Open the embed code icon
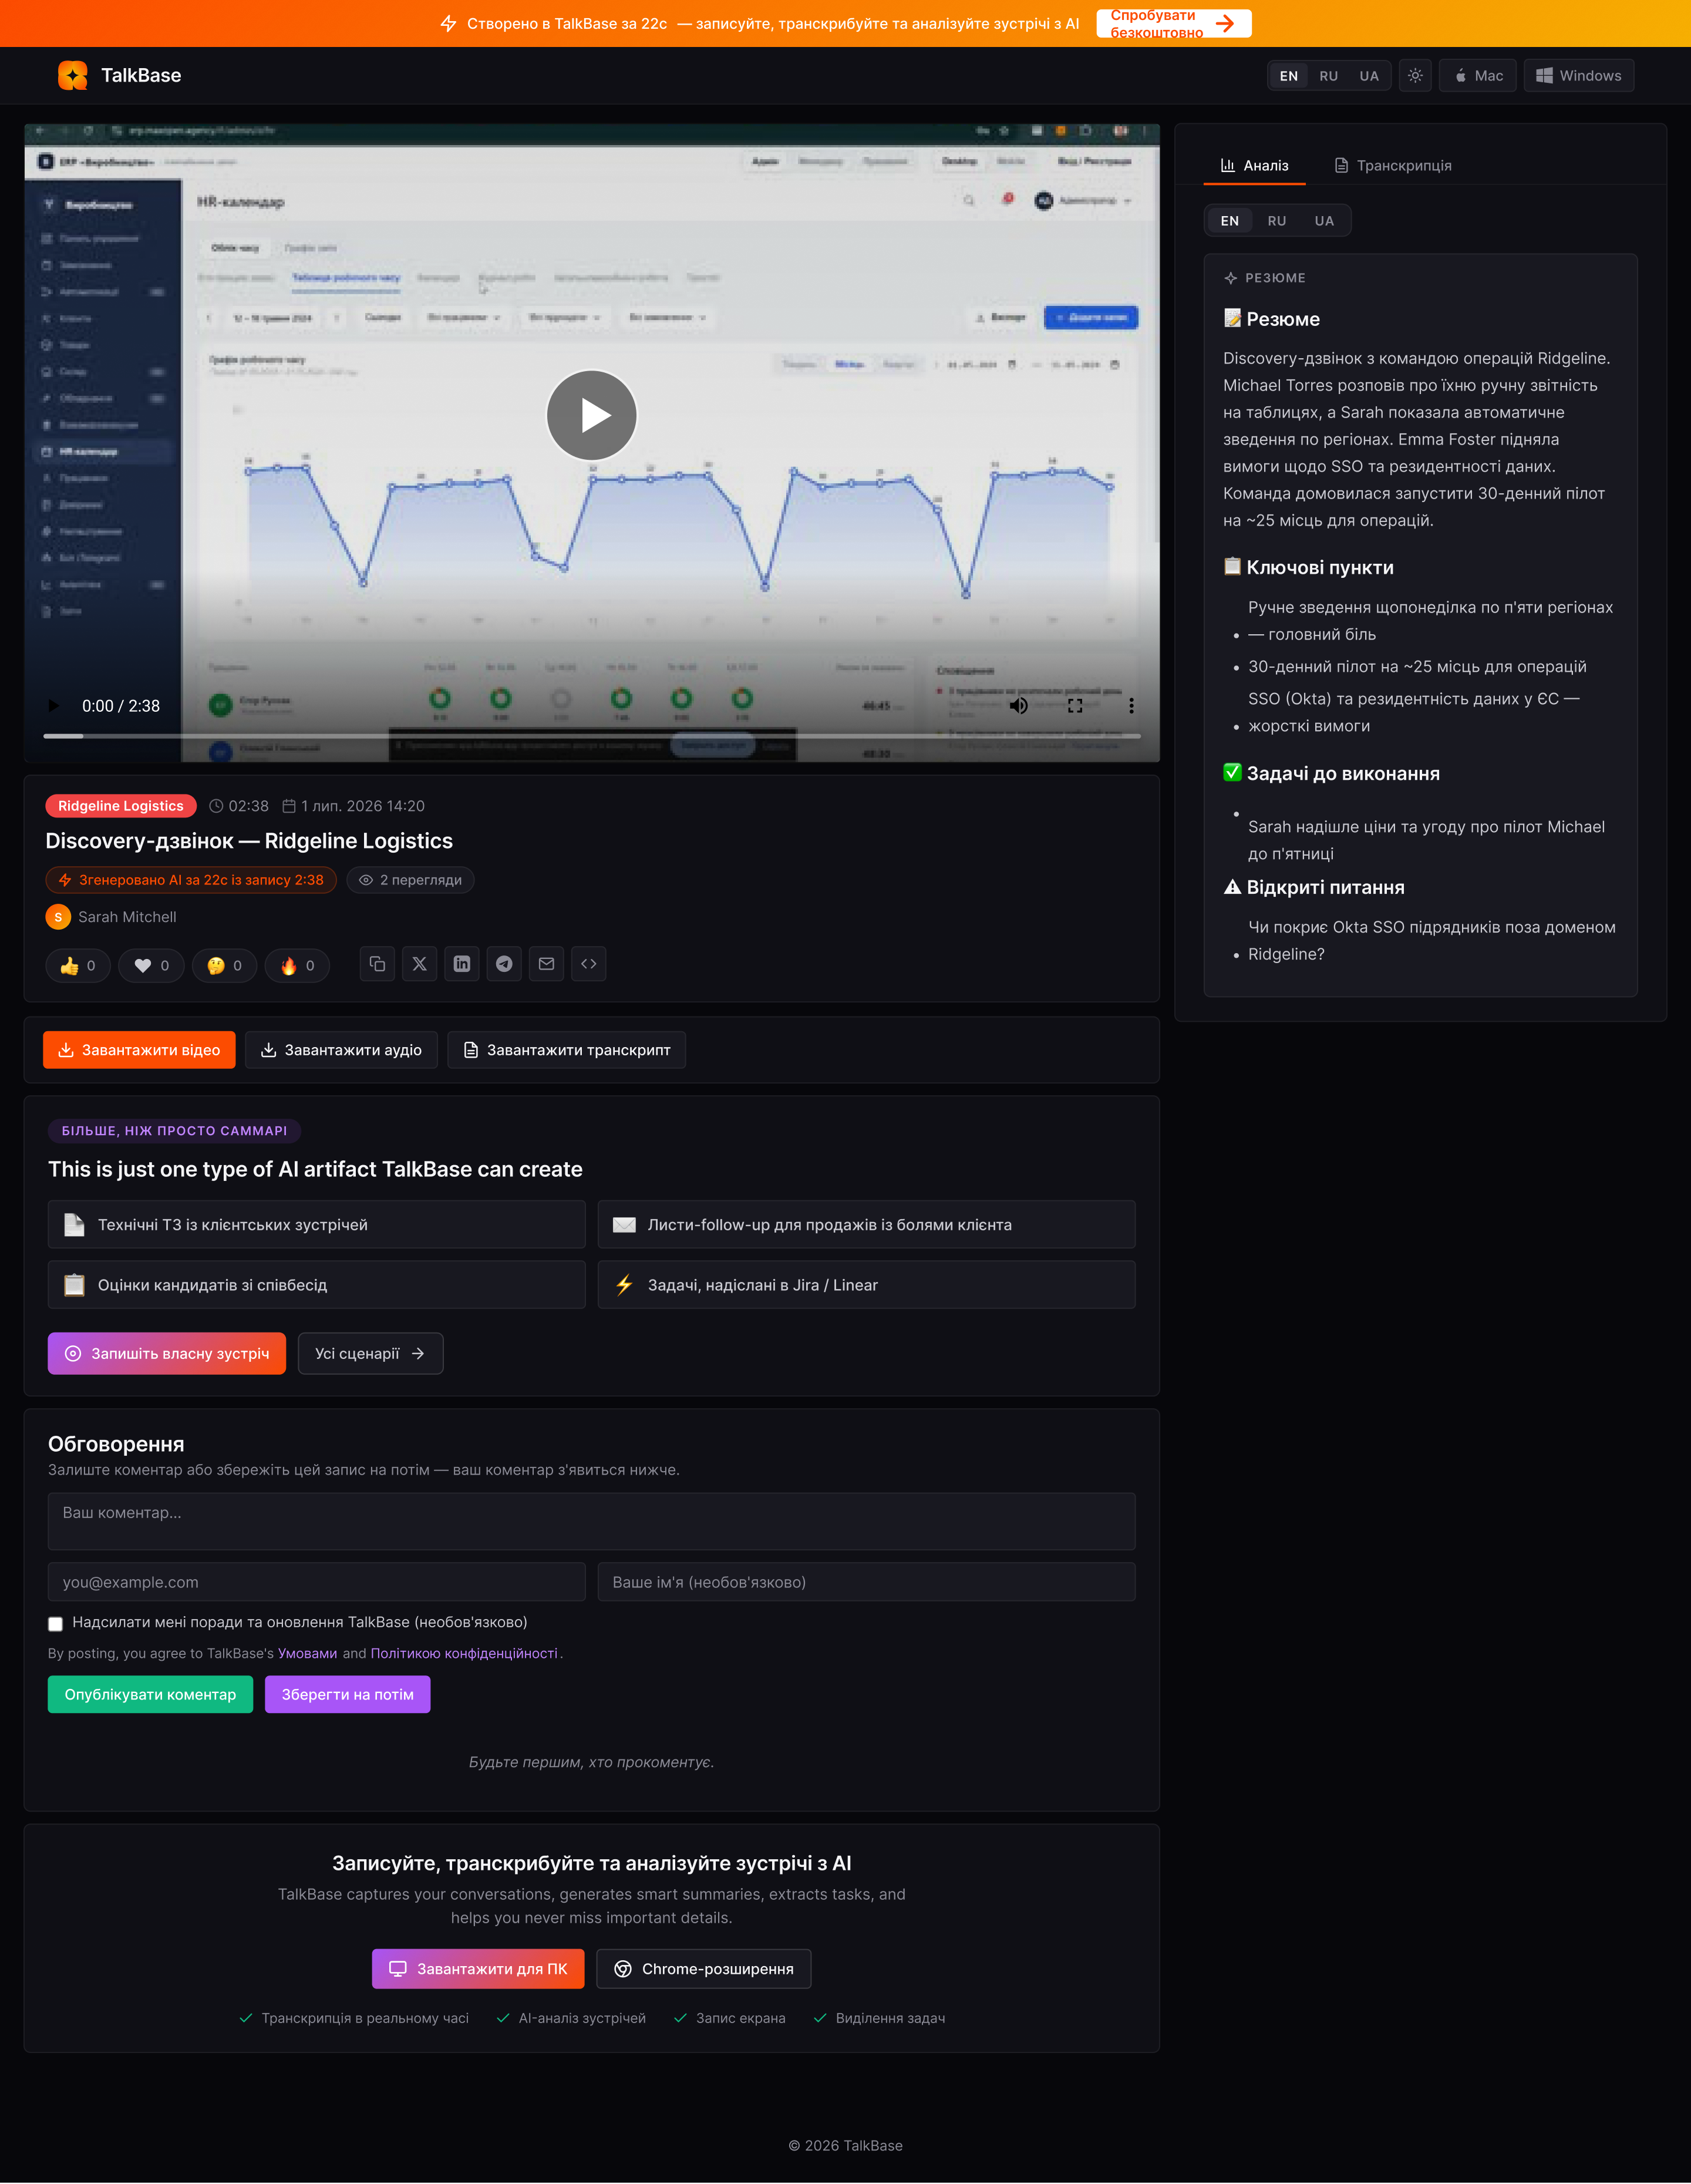Image resolution: width=1691 pixels, height=2184 pixels. coord(589,964)
